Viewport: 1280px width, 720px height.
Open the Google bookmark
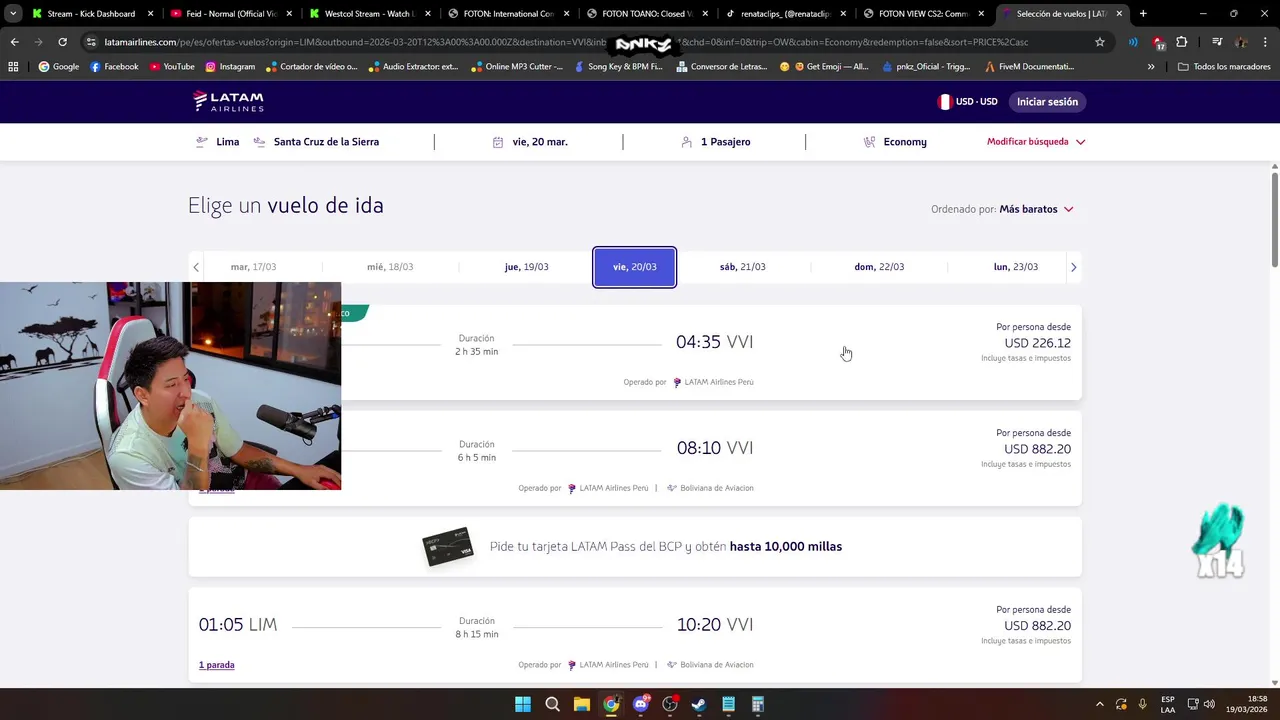tap(58, 67)
